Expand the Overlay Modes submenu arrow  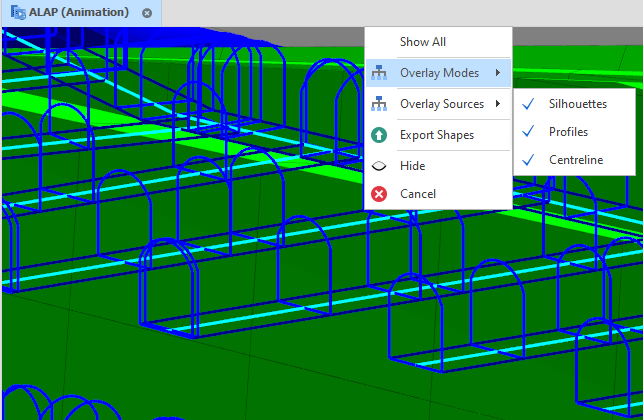498,73
